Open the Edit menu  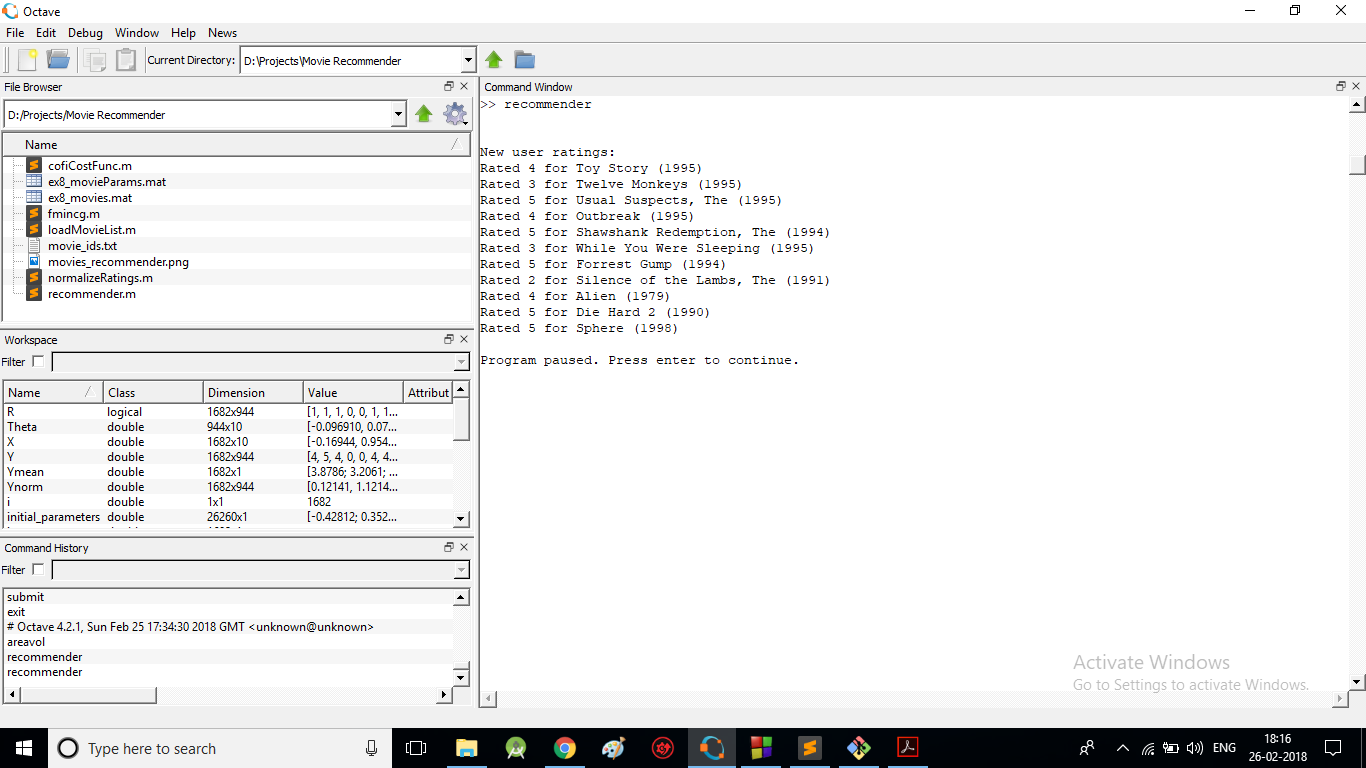pyautogui.click(x=46, y=33)
